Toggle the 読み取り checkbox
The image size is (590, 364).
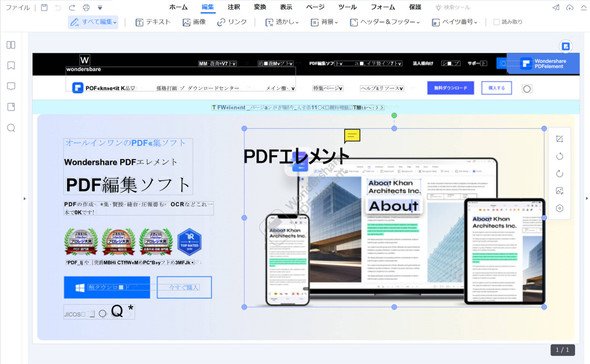tap(496, 22)
